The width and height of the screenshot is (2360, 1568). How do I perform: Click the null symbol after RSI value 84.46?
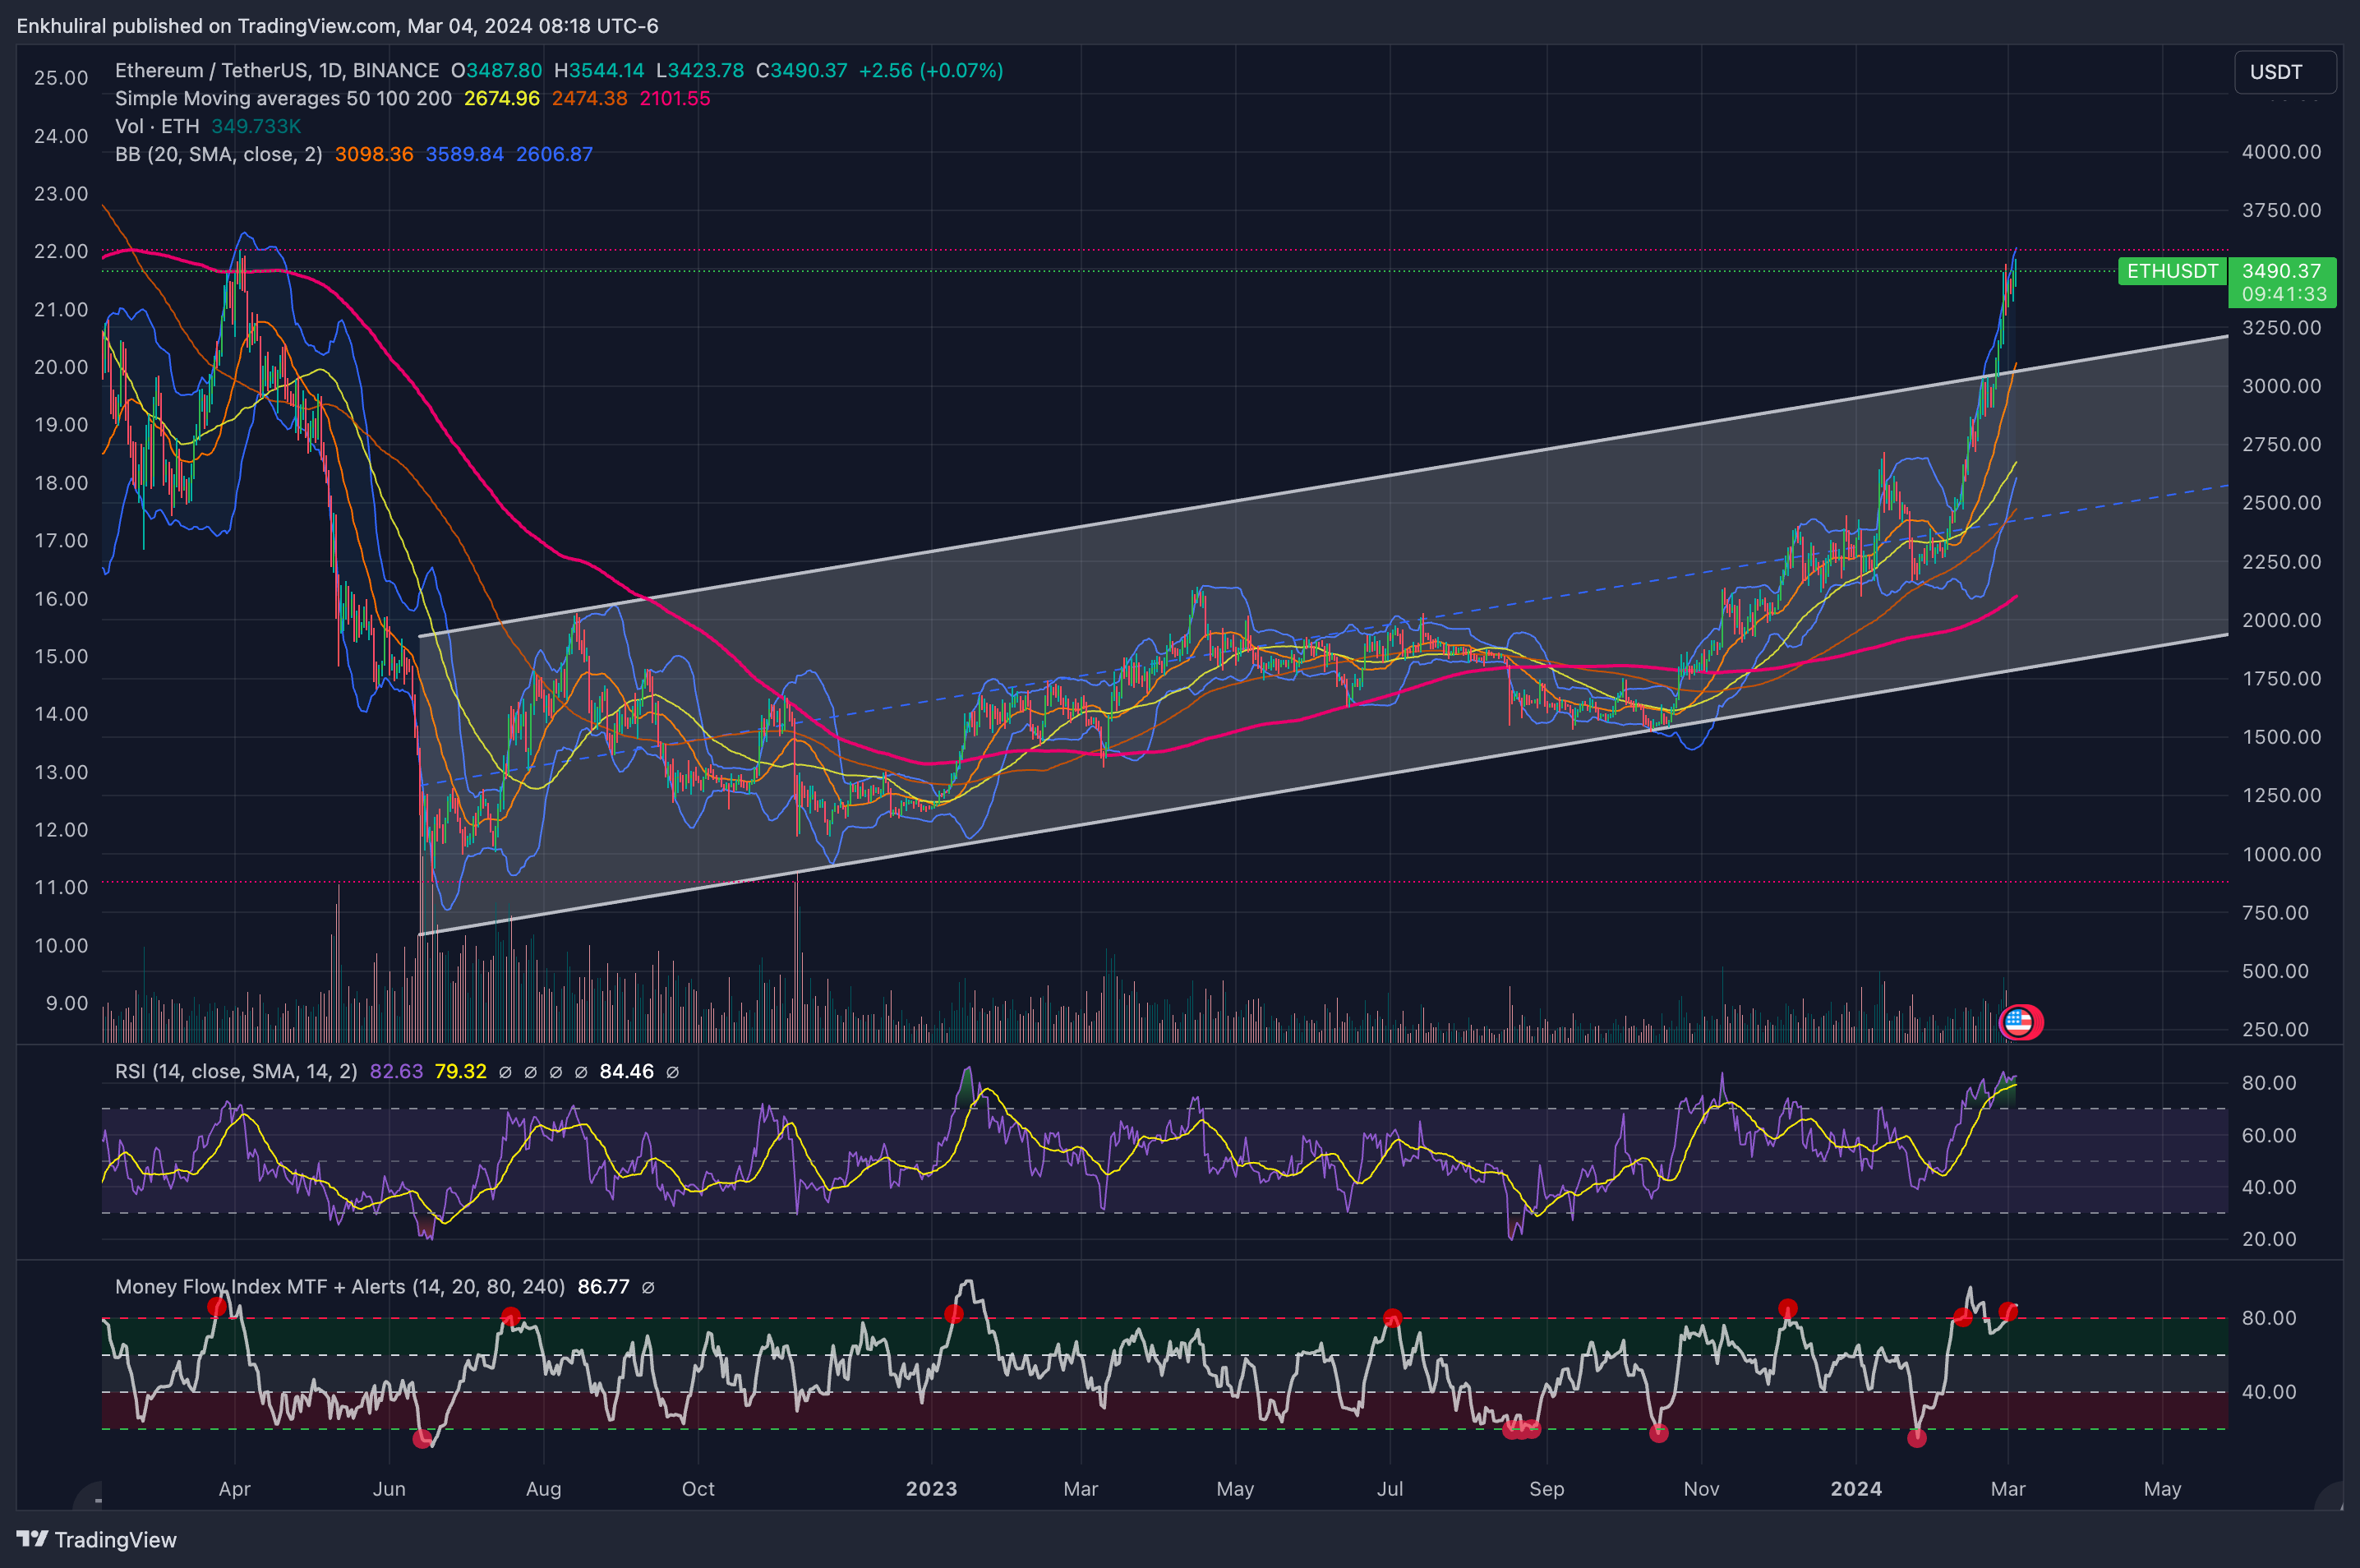[x=673, y=1072]
